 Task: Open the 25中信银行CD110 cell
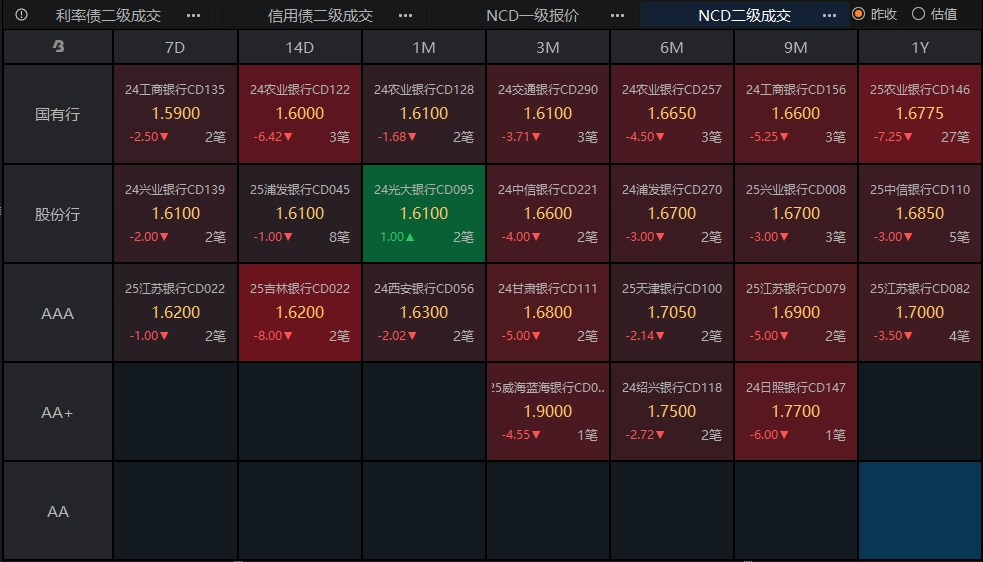coord(920,214)
